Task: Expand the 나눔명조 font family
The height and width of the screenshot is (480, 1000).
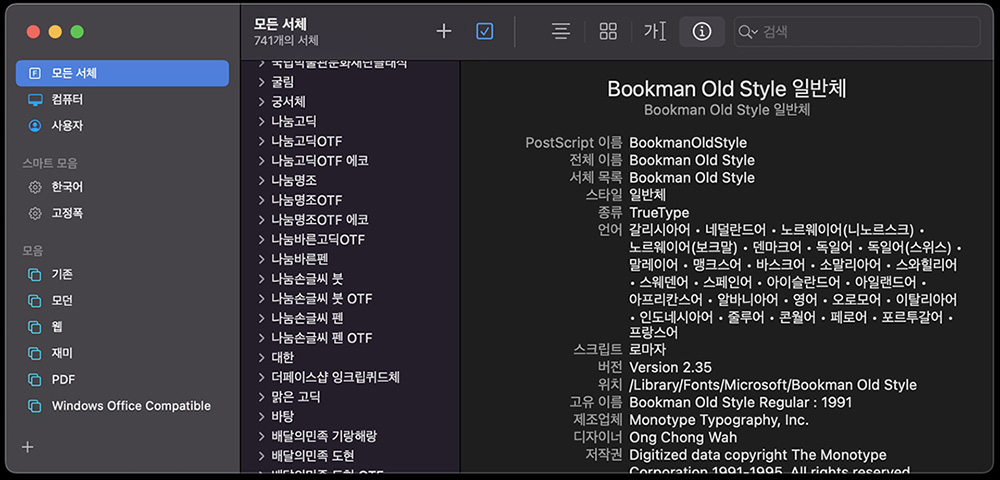Action: pyautogui.click(x=261, y=180)
